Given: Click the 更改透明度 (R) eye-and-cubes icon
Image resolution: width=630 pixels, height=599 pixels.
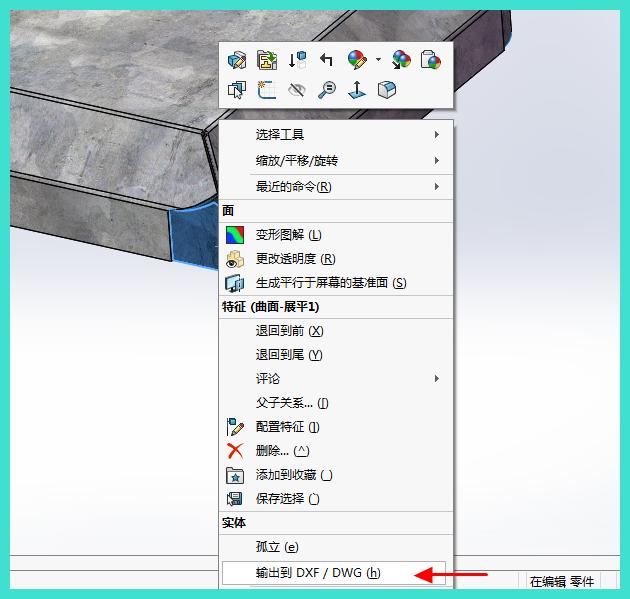Looking at the screenshot, I should [235, 259].
